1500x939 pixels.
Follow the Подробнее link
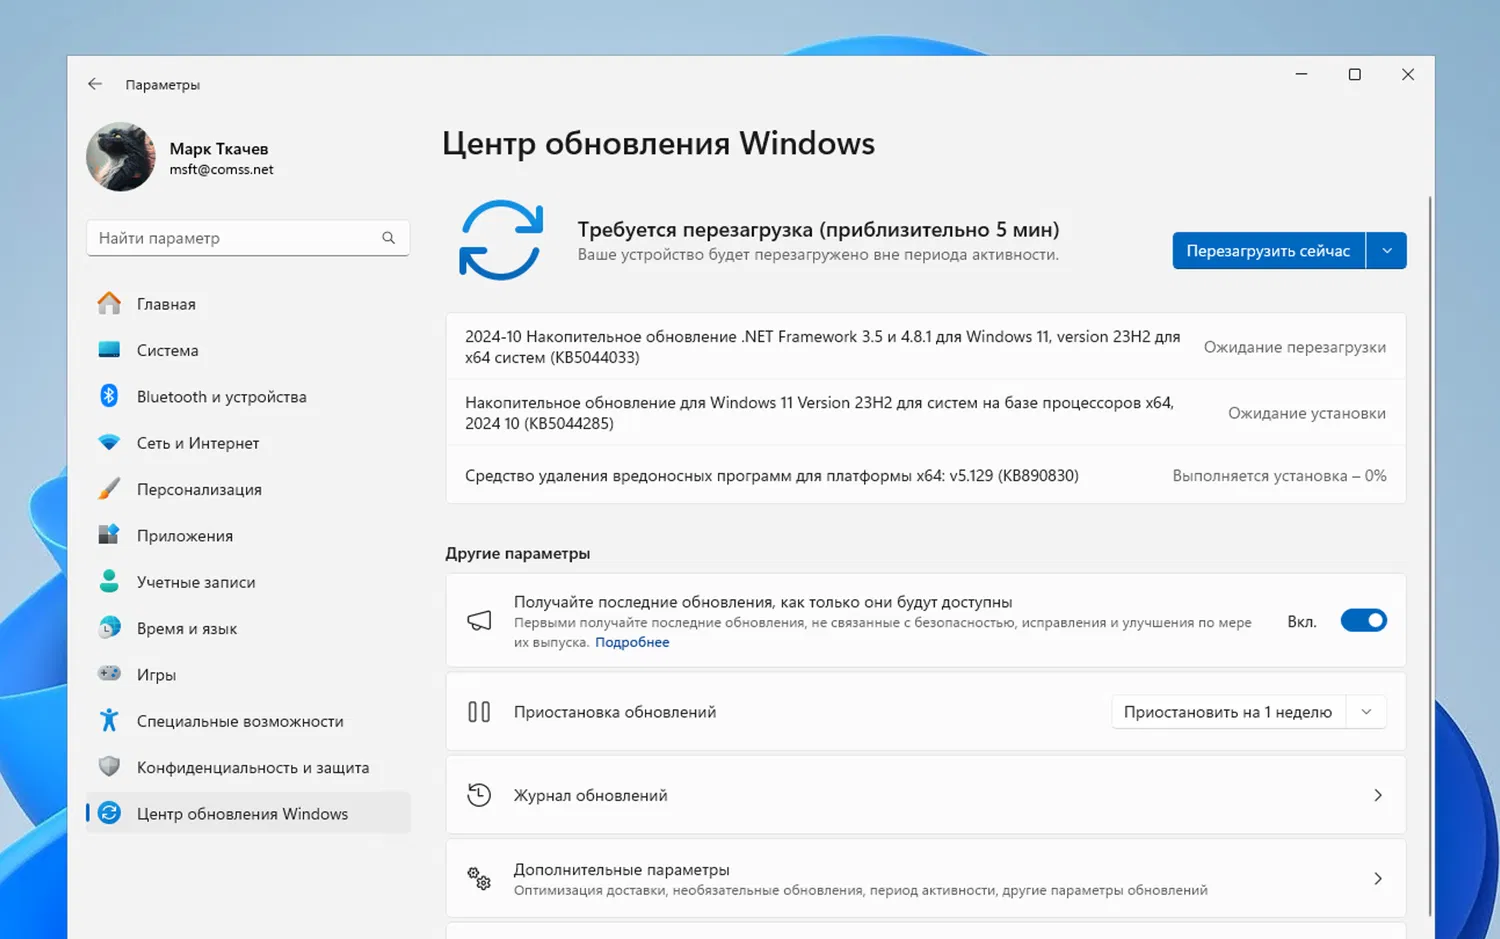pos(632,642)
